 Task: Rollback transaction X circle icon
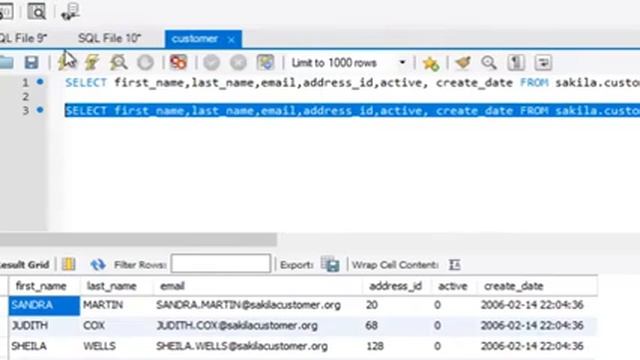(x=238, y=62)
